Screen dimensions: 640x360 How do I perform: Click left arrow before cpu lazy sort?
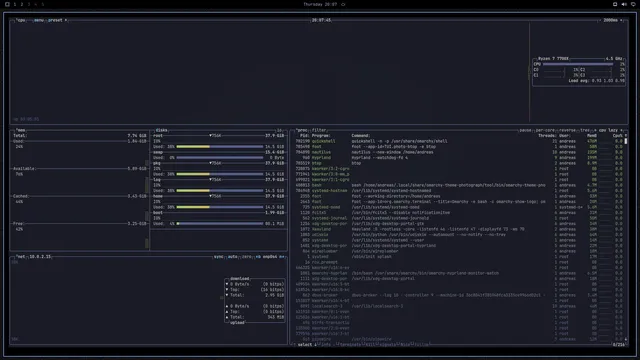click(x=595, y=130)
